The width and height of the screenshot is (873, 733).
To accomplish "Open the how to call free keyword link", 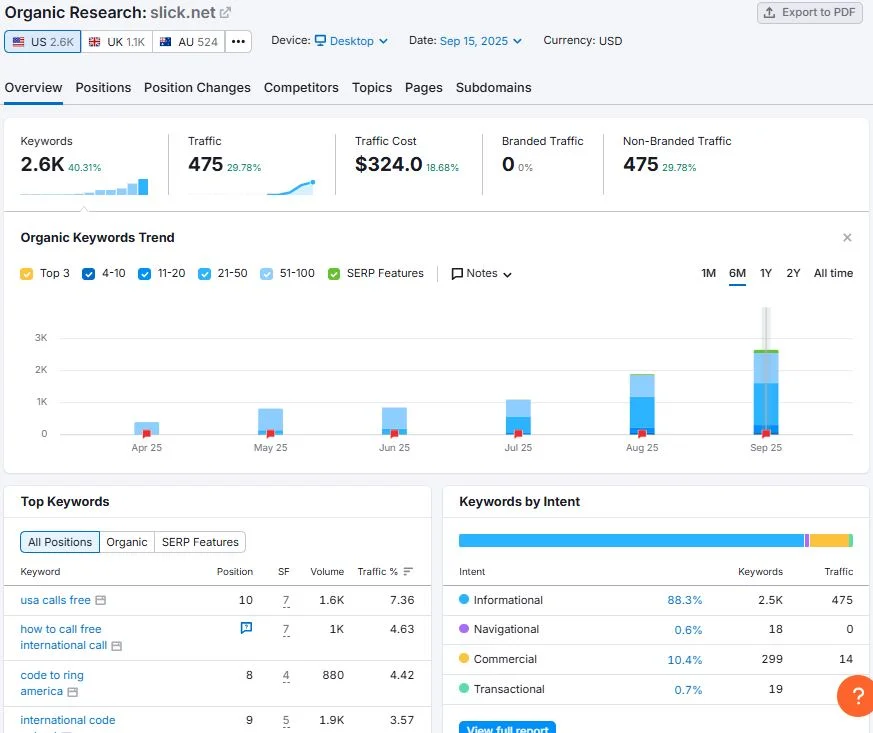I will pyautogui.click(x=63, y=637).
